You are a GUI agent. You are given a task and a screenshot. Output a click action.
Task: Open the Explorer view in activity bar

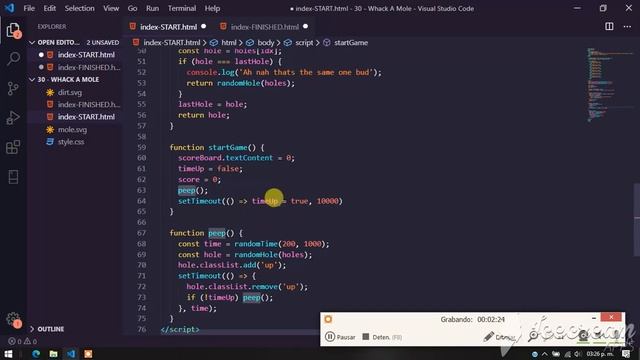point(13,31)
